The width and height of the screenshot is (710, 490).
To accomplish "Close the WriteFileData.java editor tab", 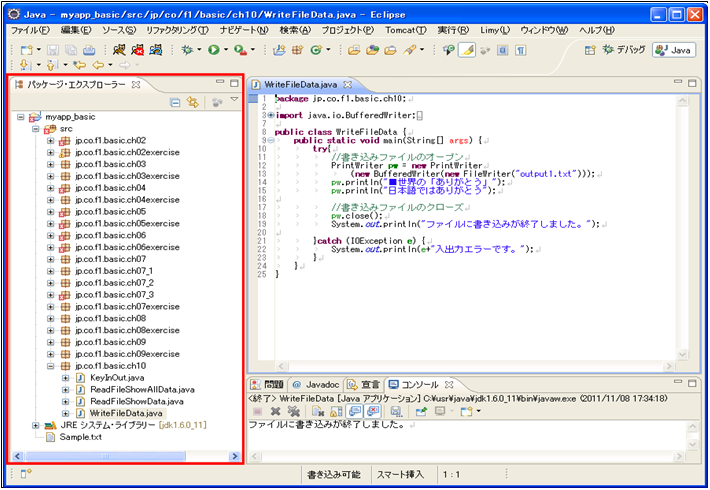I will 348,84.
